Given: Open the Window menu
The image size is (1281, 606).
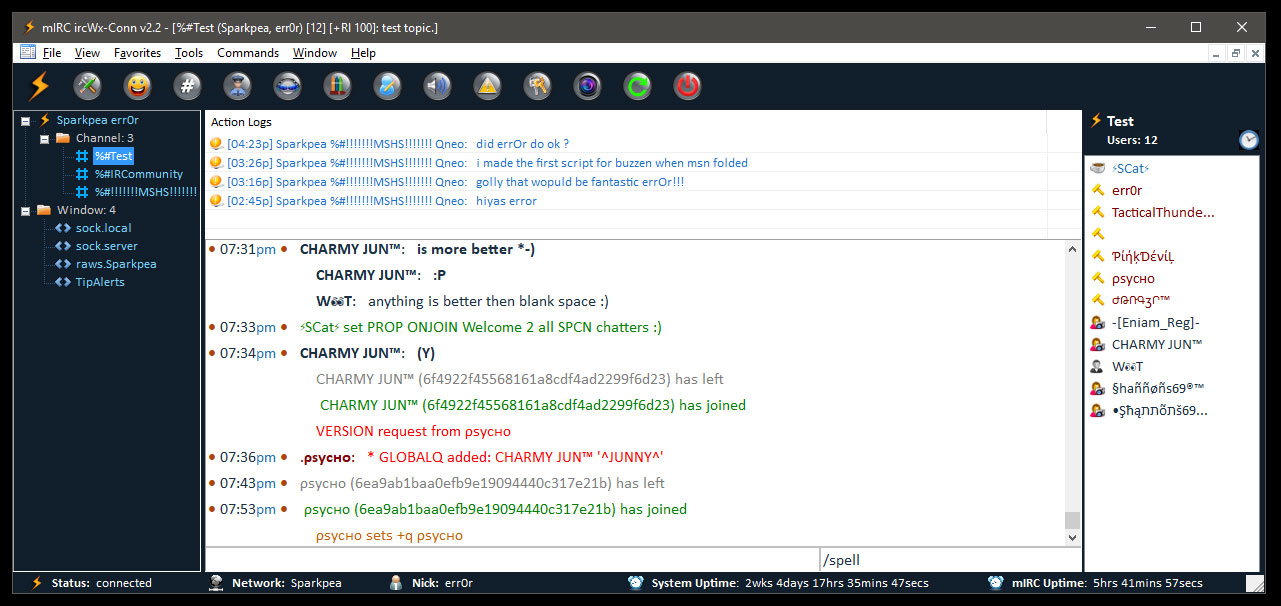Looking at the screenshot, I should click(315, 53).
